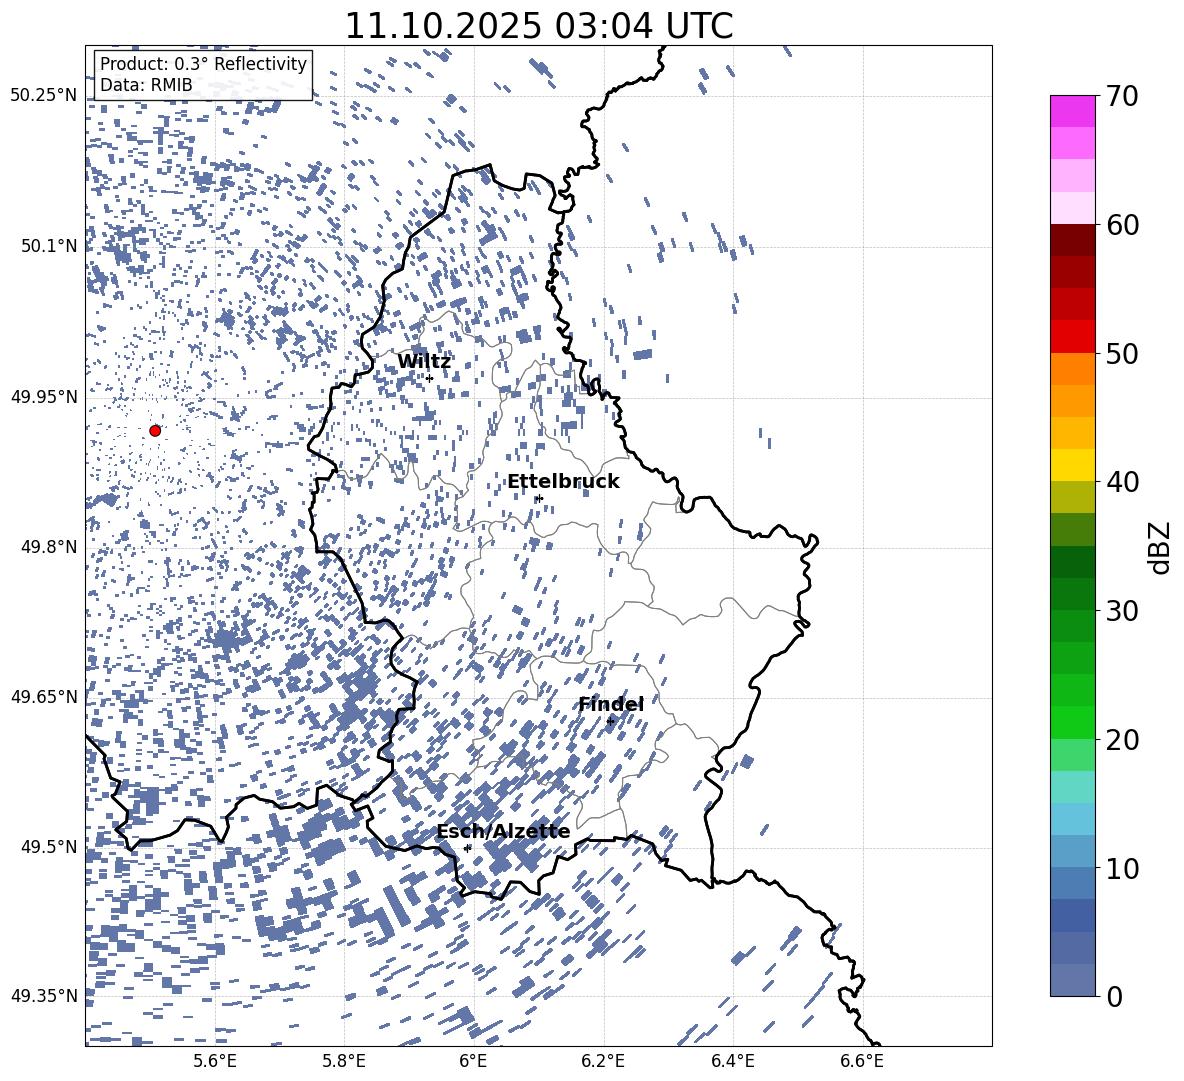Viewport: 1184px width, 1081px height.
Task: Click the 20 tick on colorbar
Action: click(x=1122, y=739)
